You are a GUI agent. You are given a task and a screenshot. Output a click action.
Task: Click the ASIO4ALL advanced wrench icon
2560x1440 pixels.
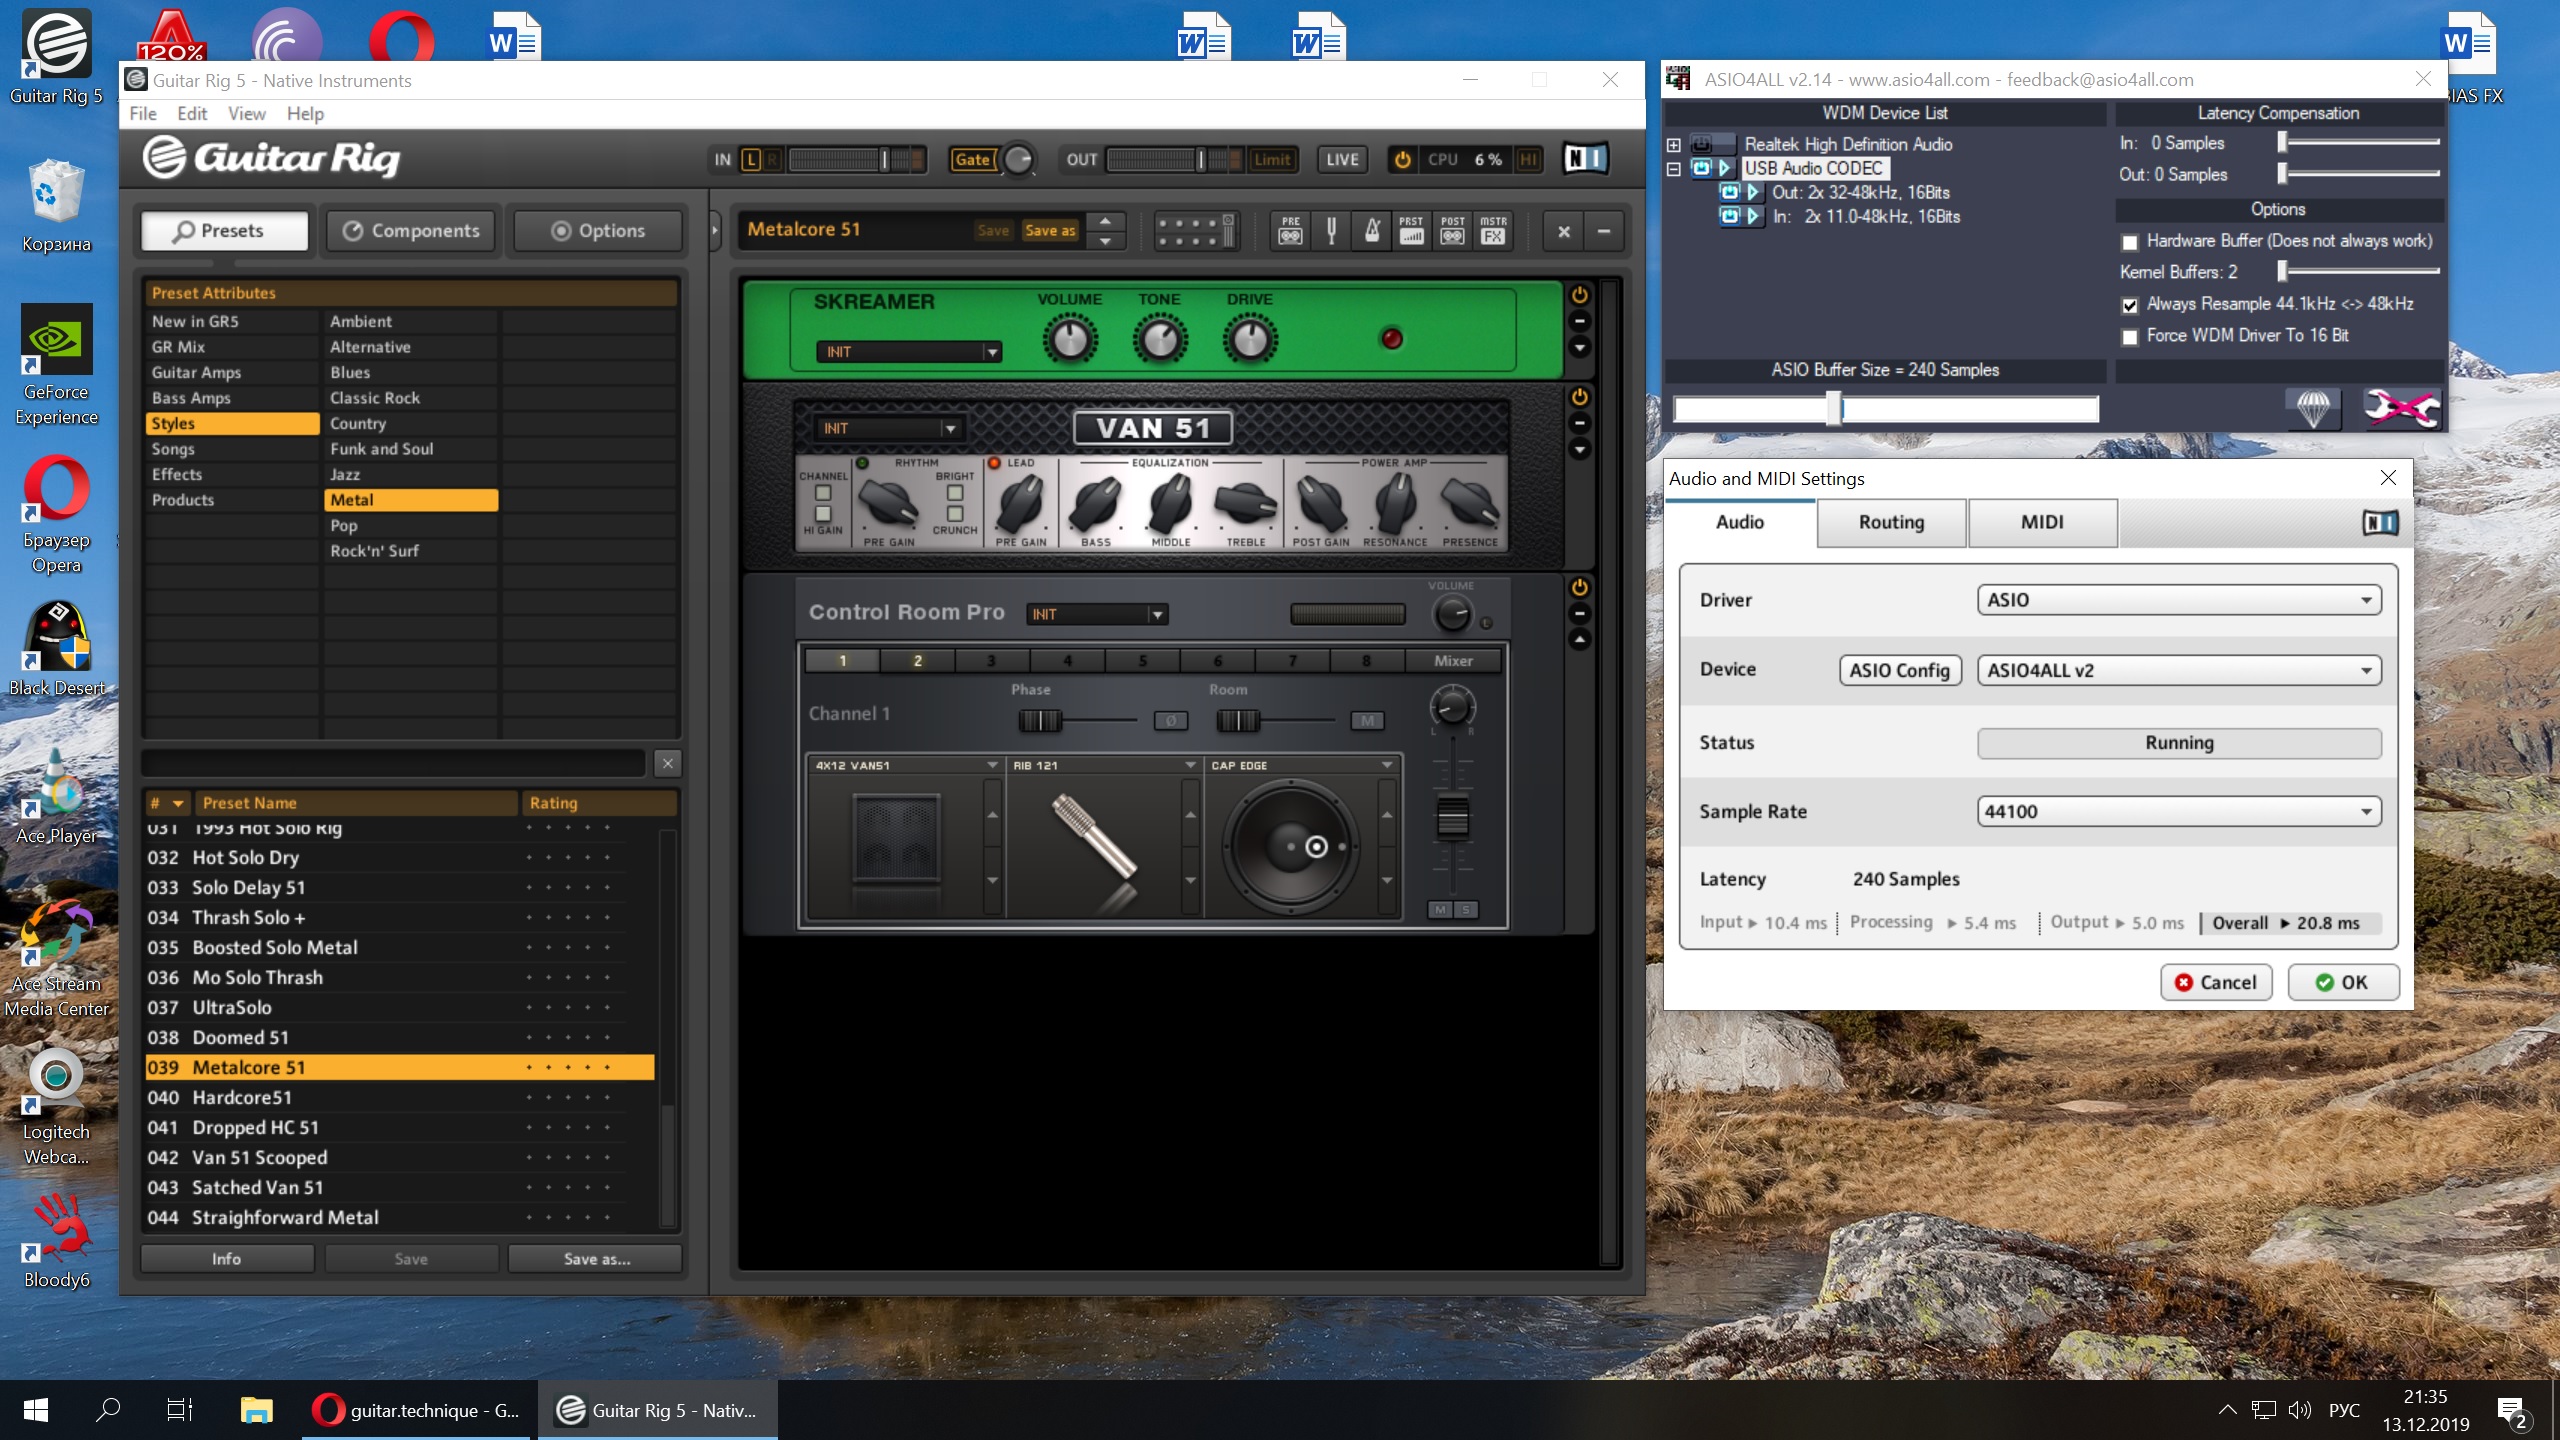[2400, 408]
